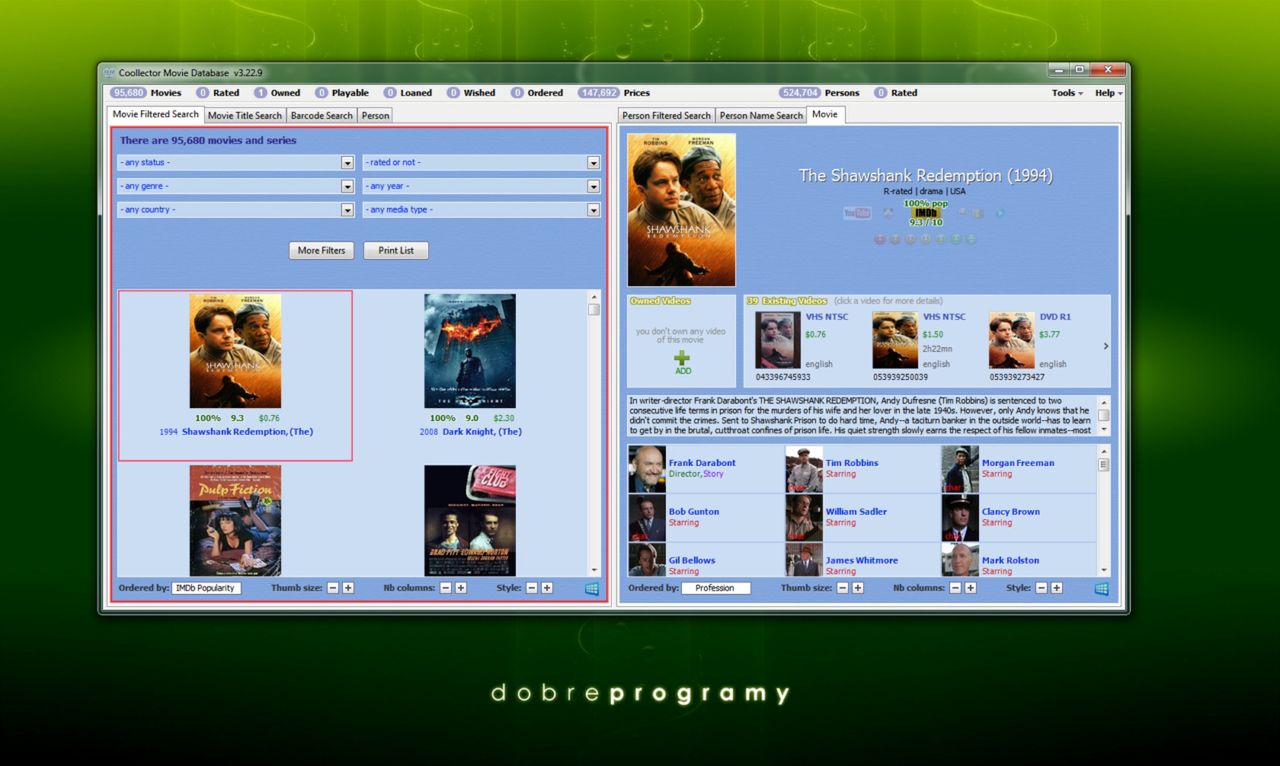Click the Dark Knight title link
This screenshot has height=766, width=1280.
482,432
